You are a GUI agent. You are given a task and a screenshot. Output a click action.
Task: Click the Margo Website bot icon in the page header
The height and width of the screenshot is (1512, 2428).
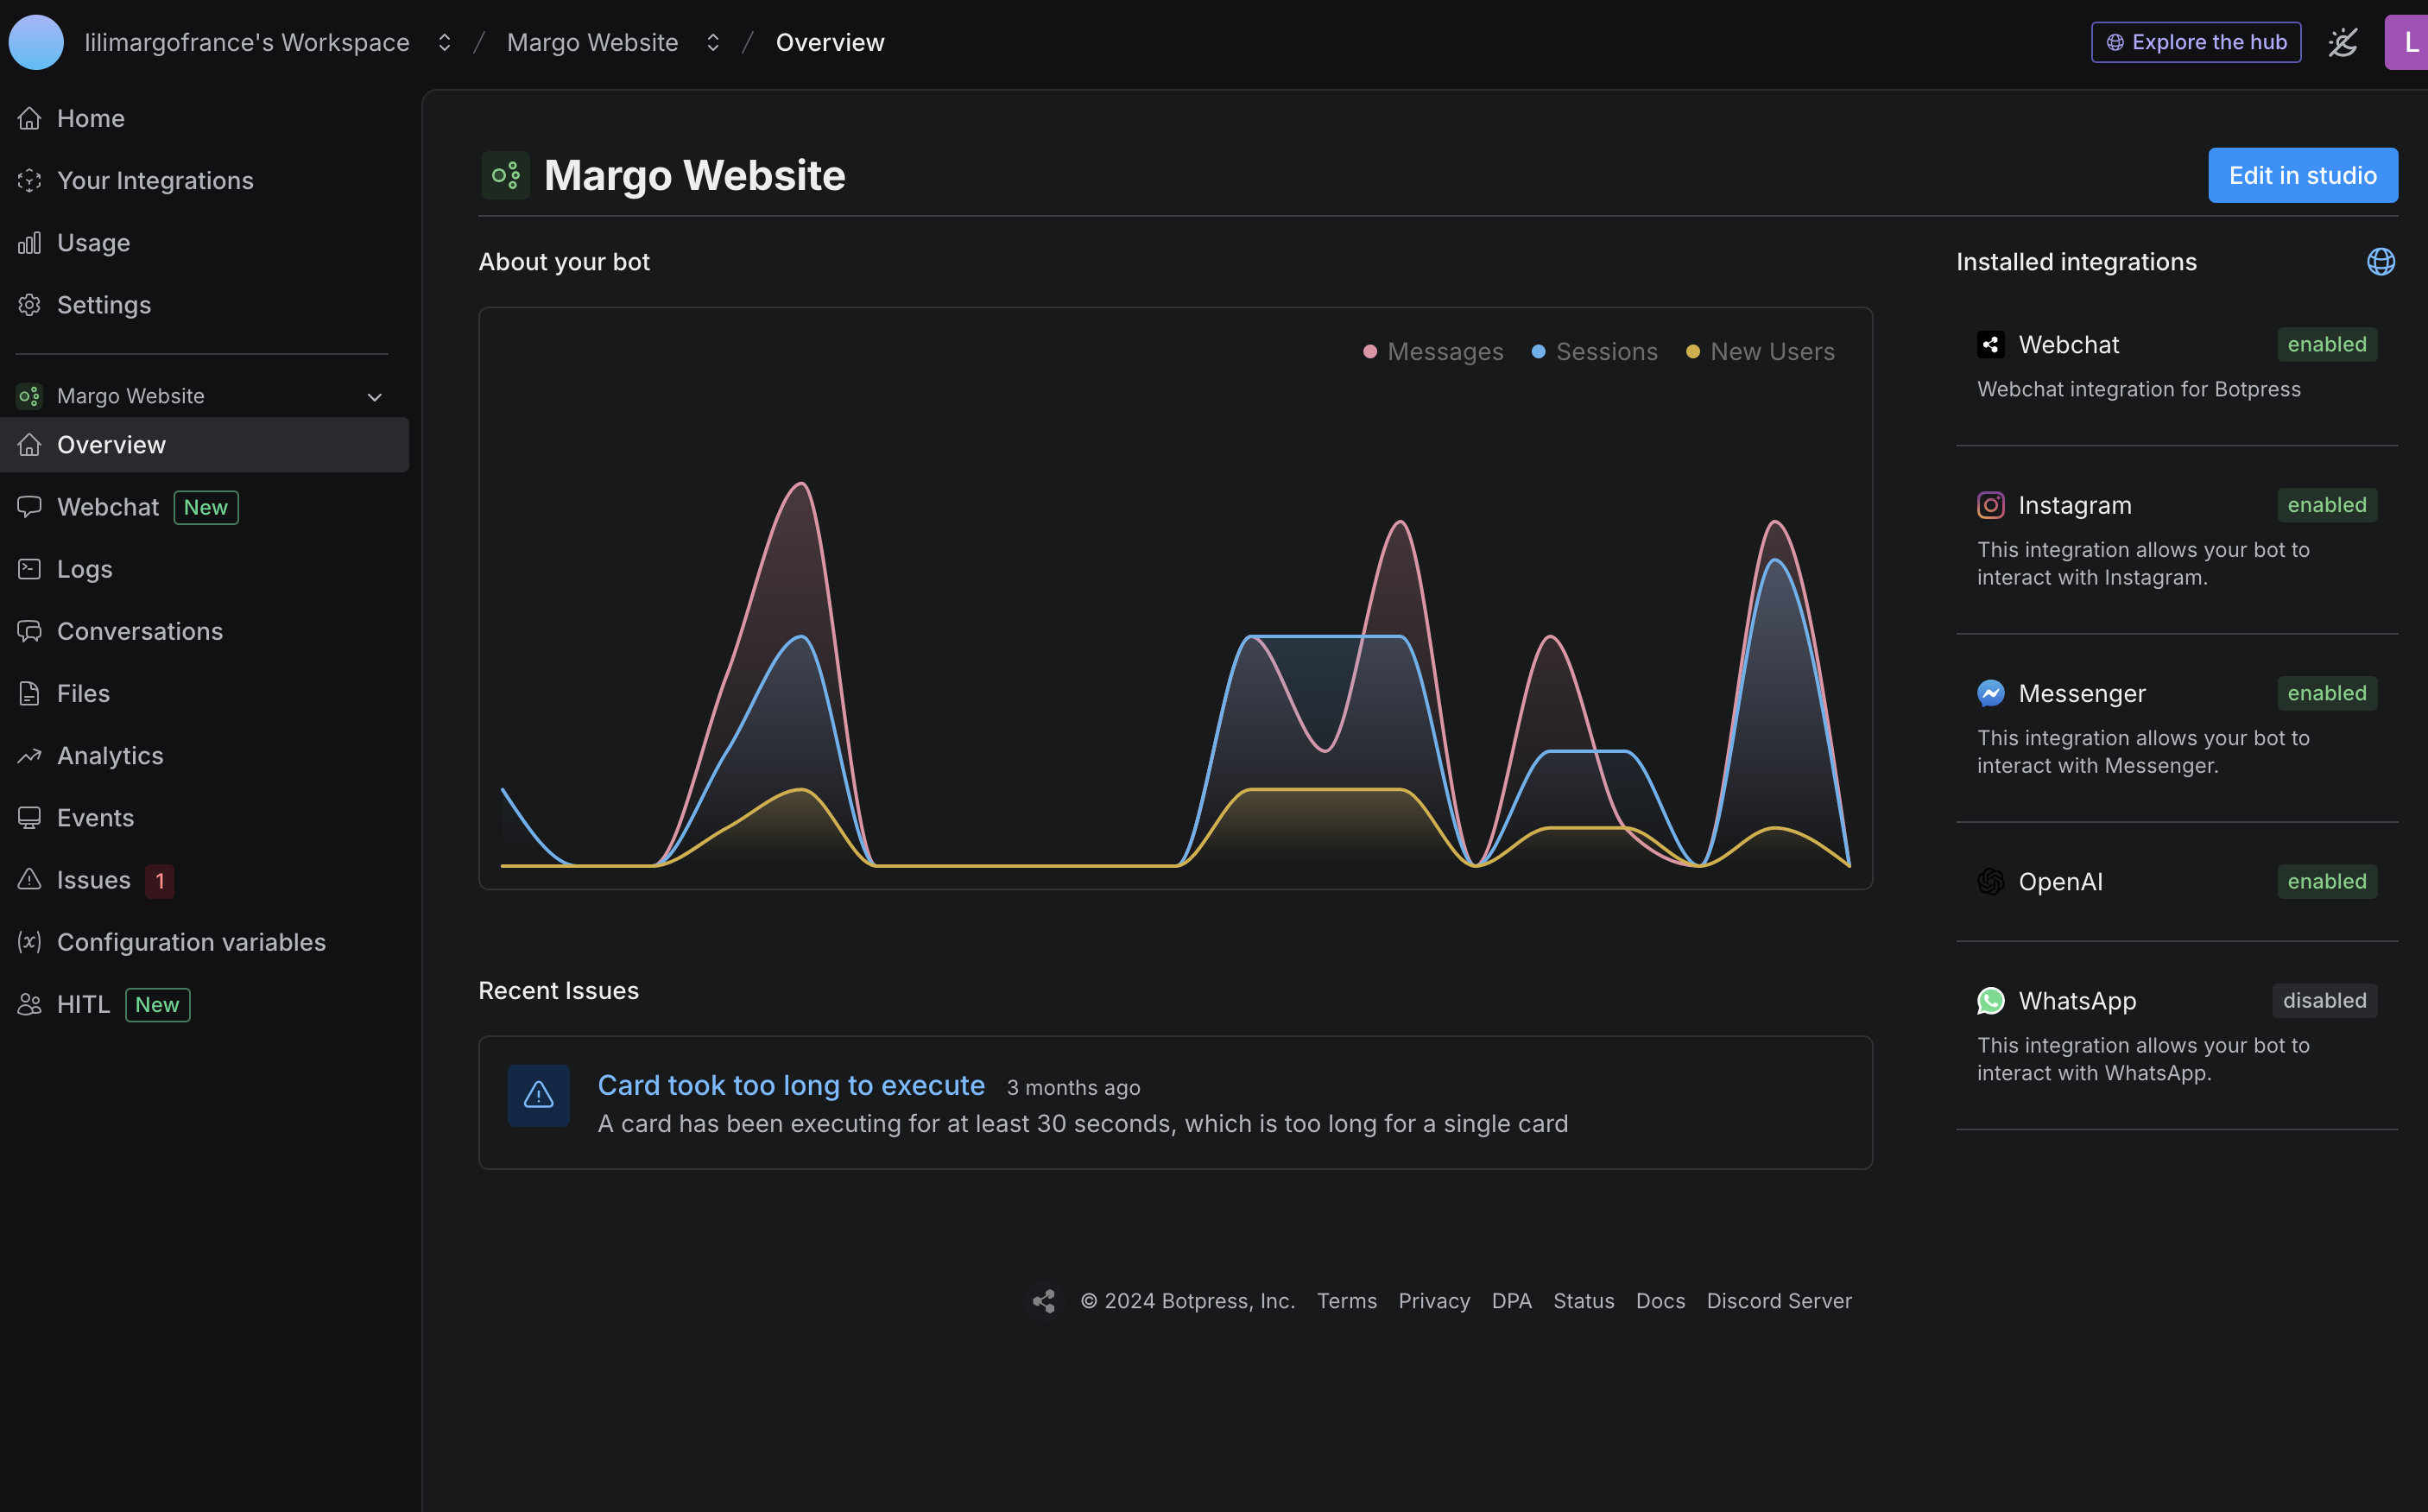tap(506, 175)
